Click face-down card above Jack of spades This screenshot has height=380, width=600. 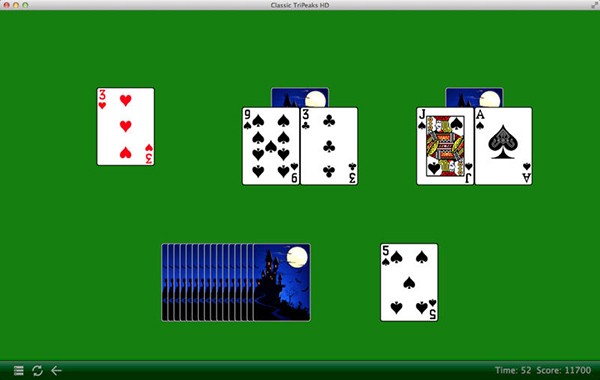tap(474, 97)
